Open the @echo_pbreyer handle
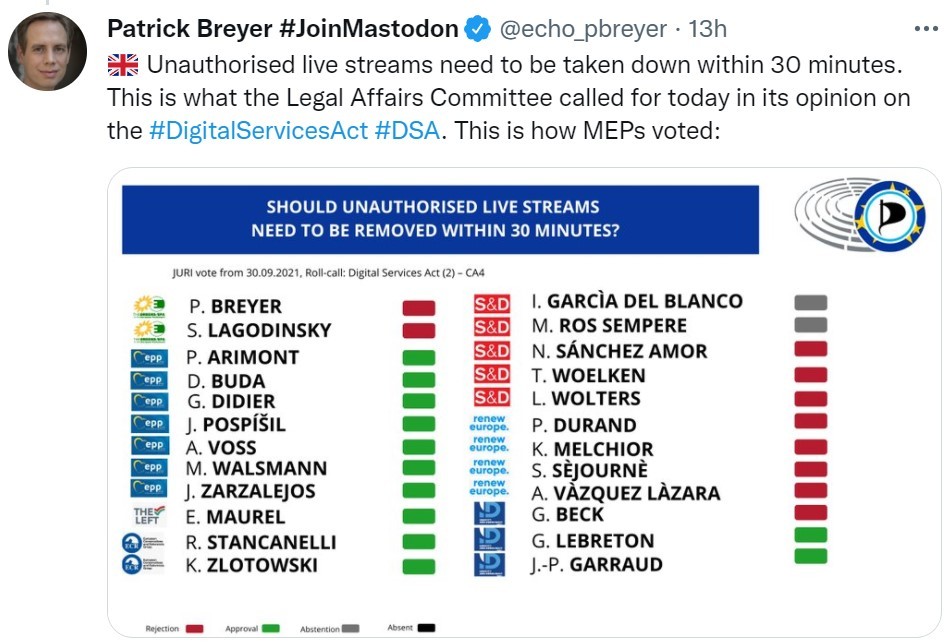This screenshot has height=643, width=952. point(583,29)
